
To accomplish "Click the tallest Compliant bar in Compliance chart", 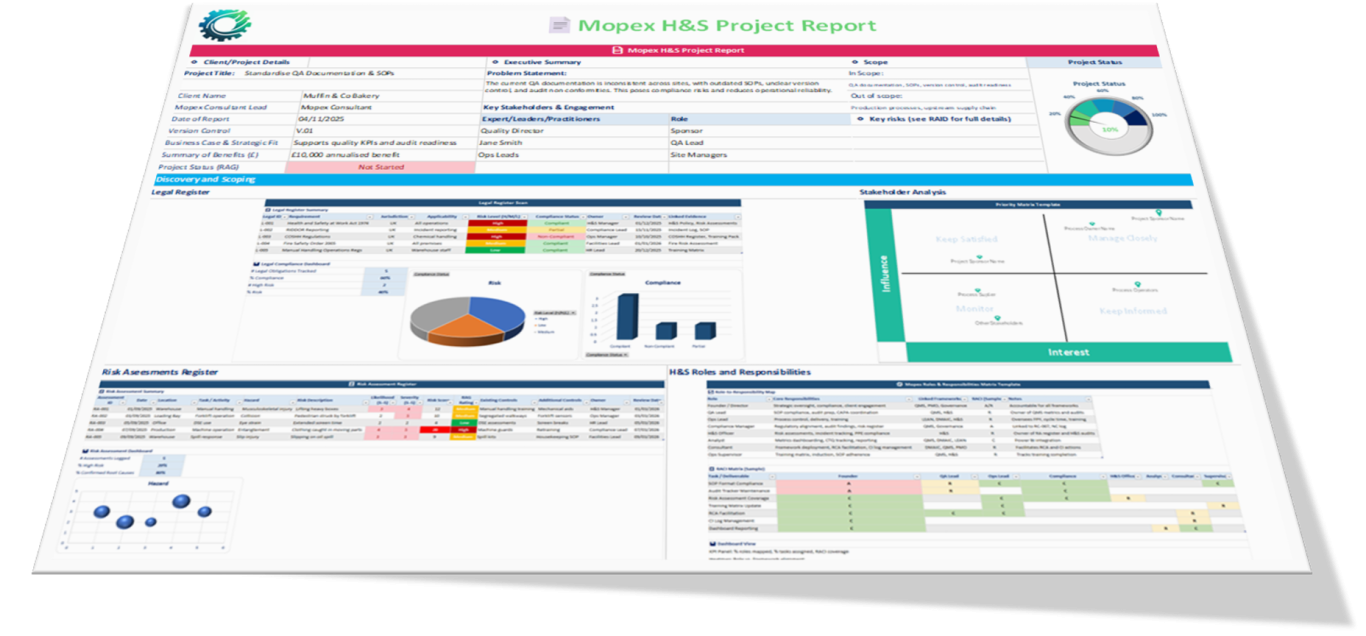I will pyautogui.click(x=627, y=316).
